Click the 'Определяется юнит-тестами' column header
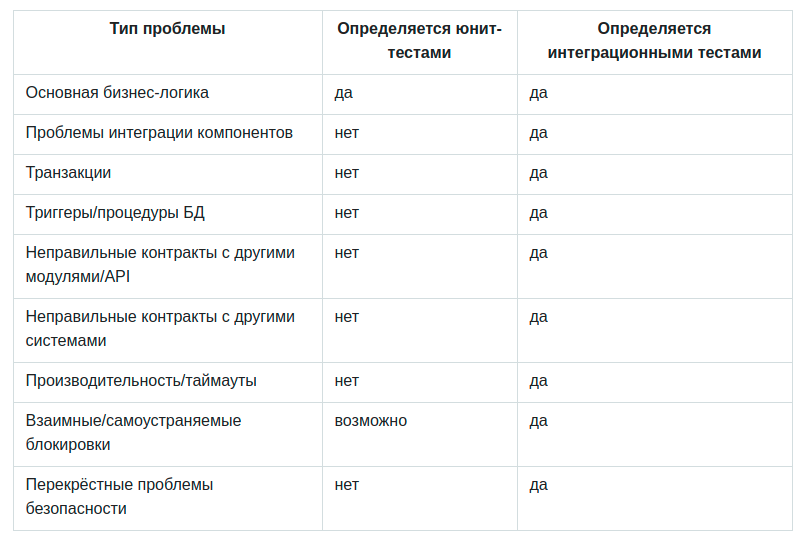This screenshot has width=798, height=540. 419,41
